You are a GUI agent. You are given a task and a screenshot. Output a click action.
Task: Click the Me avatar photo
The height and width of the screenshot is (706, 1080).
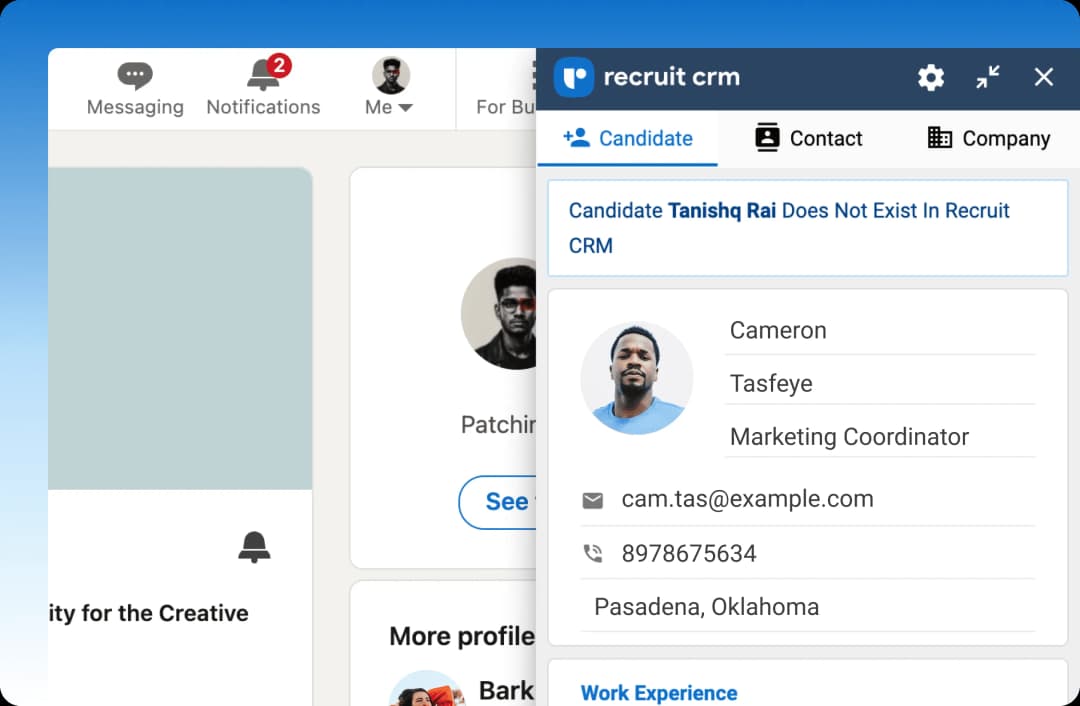click(x=389, y=75)
